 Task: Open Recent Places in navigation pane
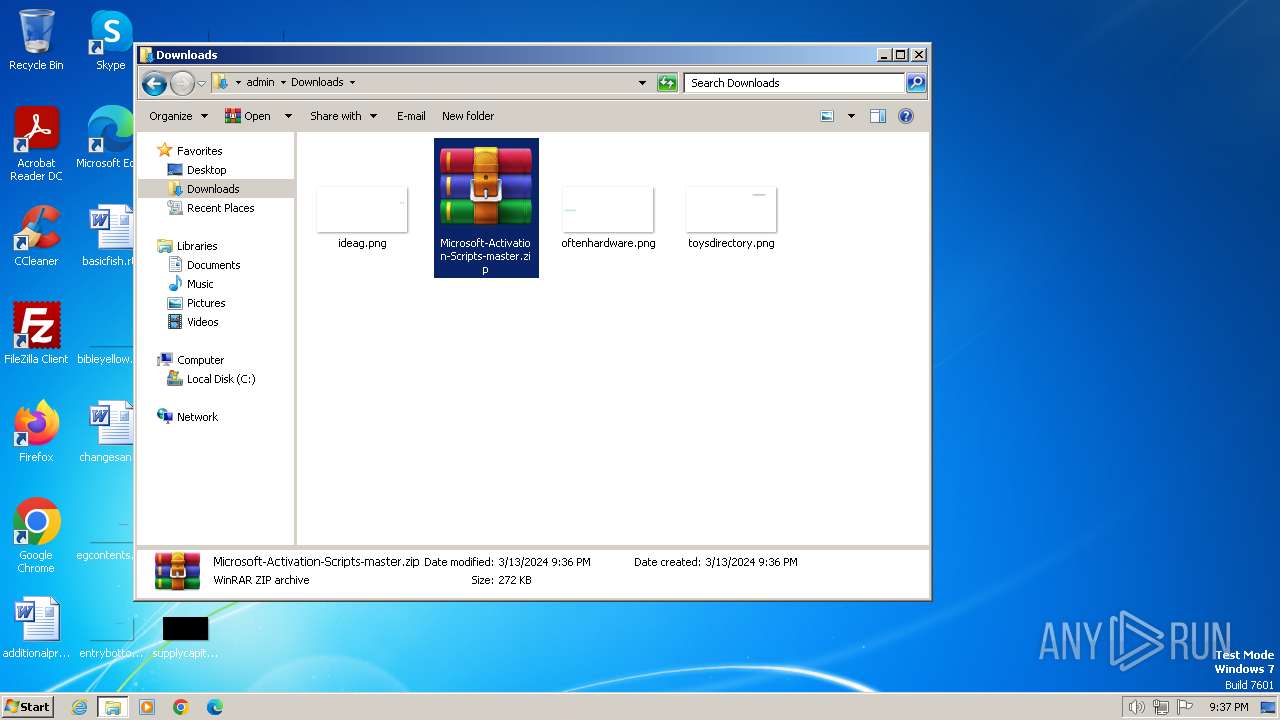pos(220,208)
